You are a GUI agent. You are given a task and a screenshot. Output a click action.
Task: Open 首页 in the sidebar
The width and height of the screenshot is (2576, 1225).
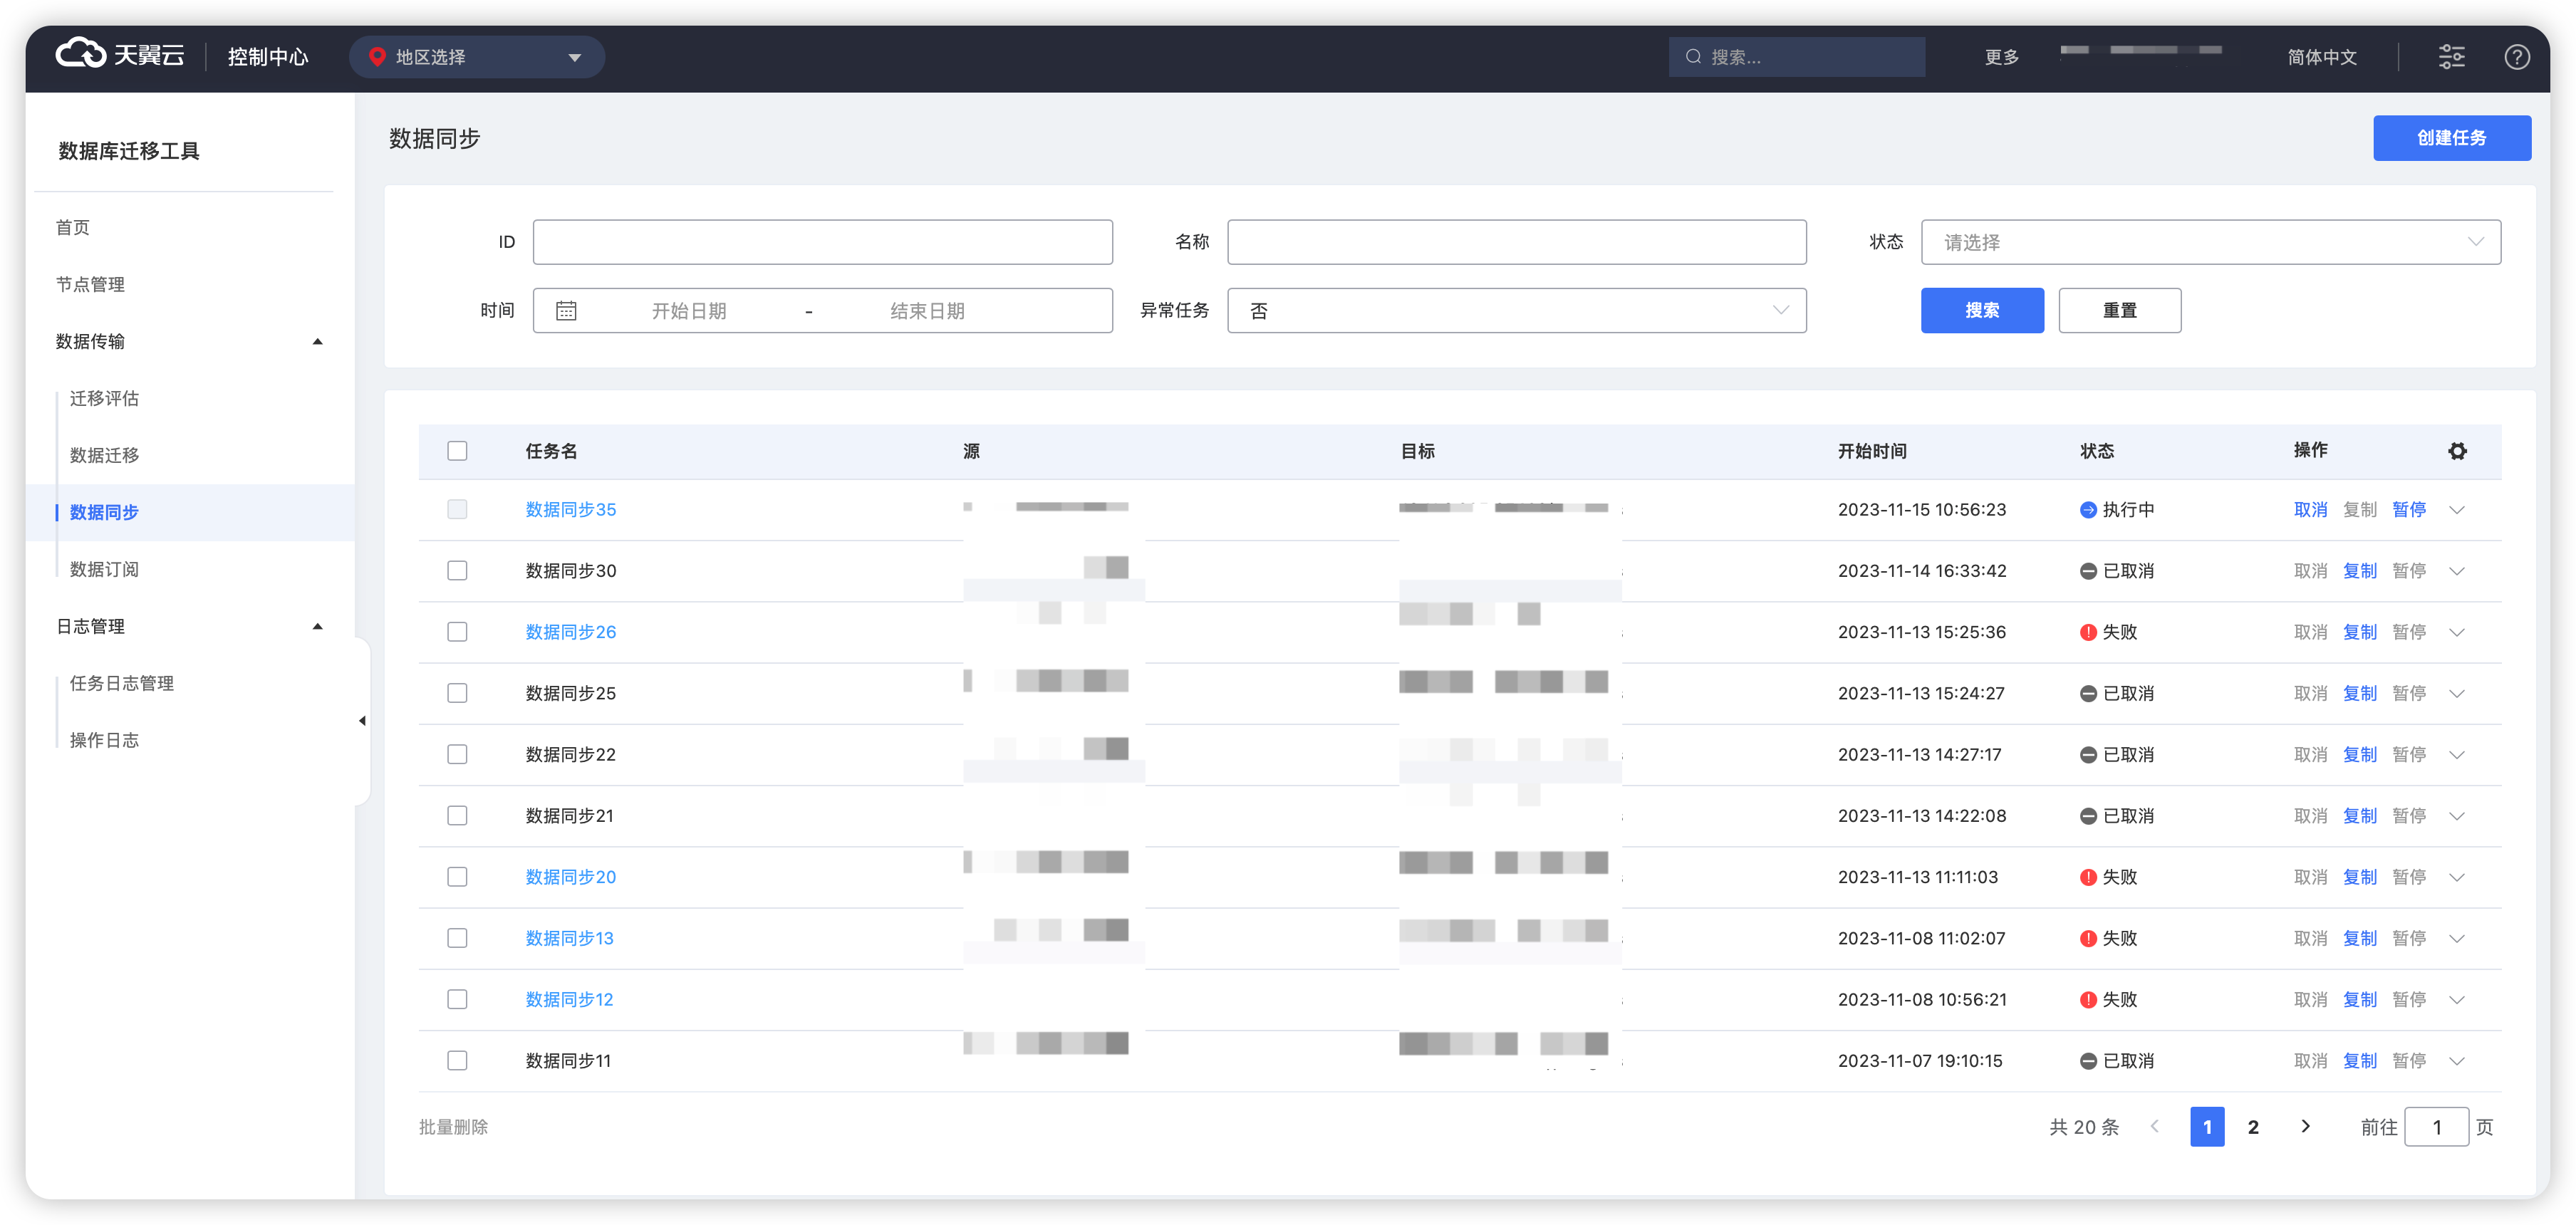pos(73,228)
